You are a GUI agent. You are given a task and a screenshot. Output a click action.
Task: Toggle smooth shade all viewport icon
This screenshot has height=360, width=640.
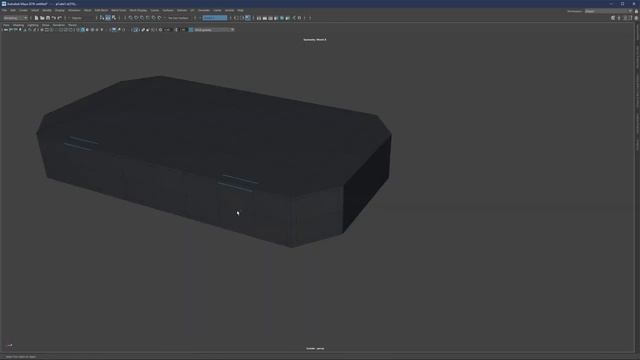pyautogui.click(x=83, y=30)
